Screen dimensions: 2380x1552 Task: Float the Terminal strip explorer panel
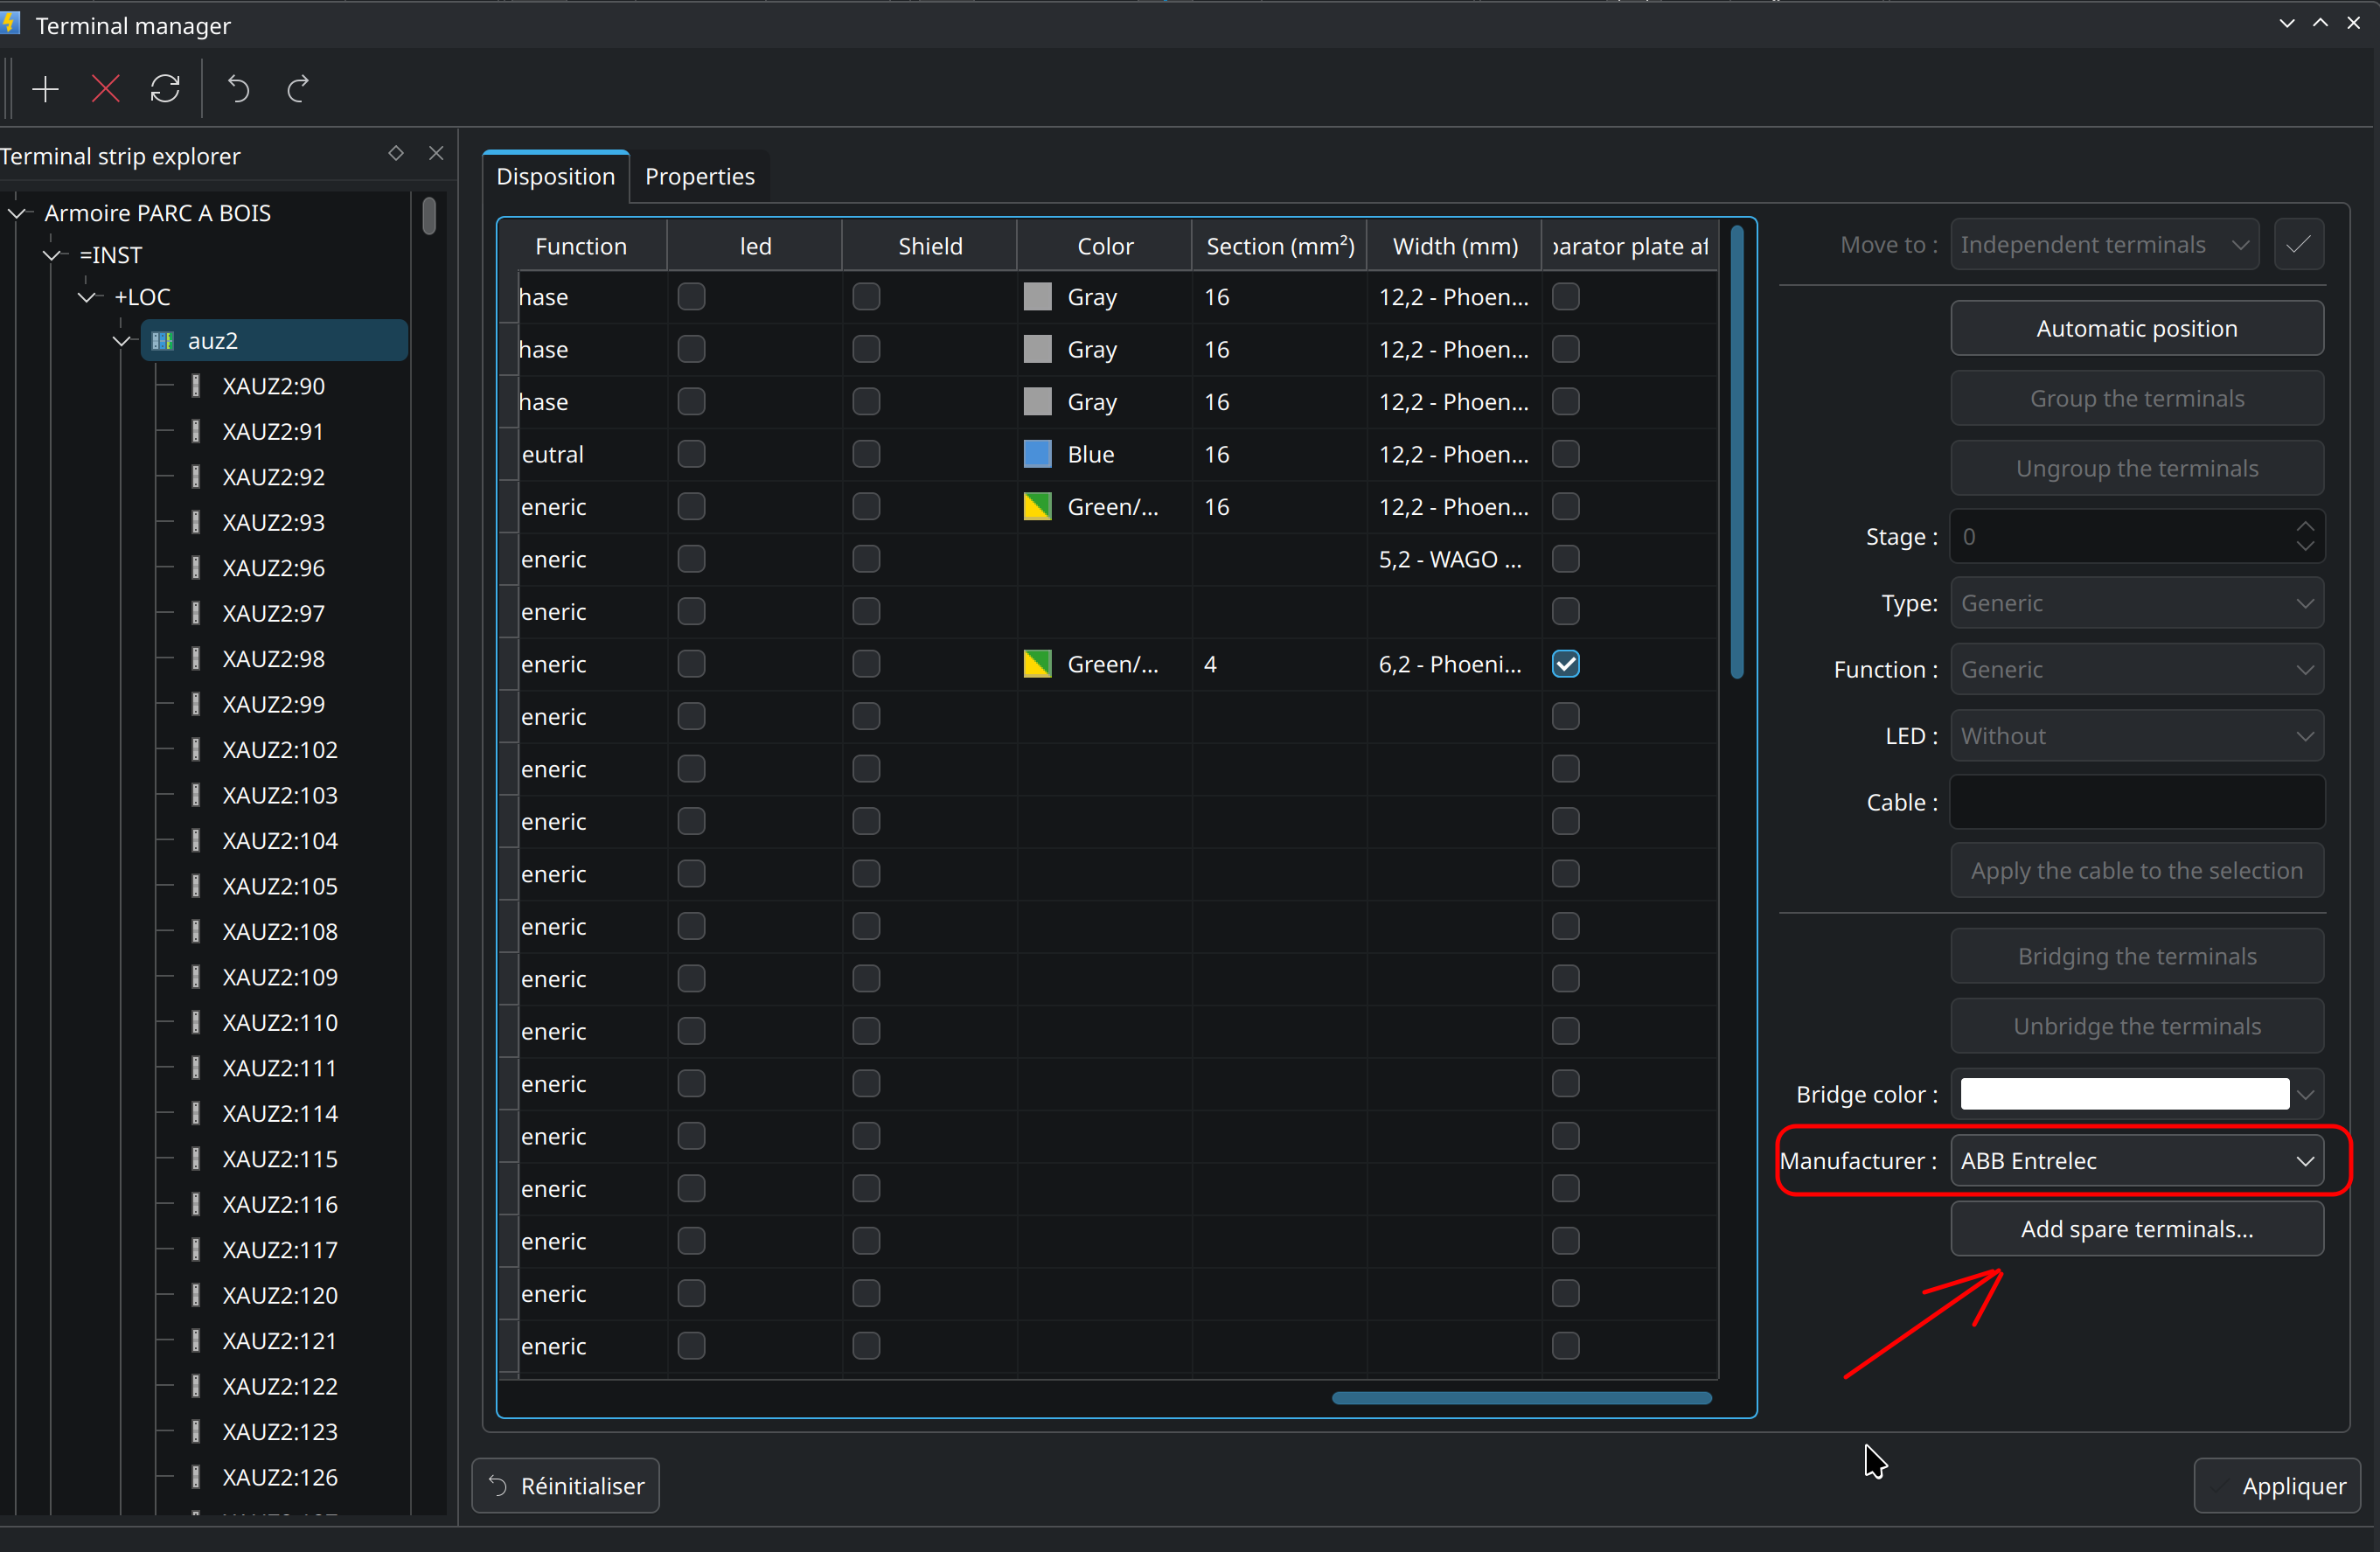pos(396,154)
